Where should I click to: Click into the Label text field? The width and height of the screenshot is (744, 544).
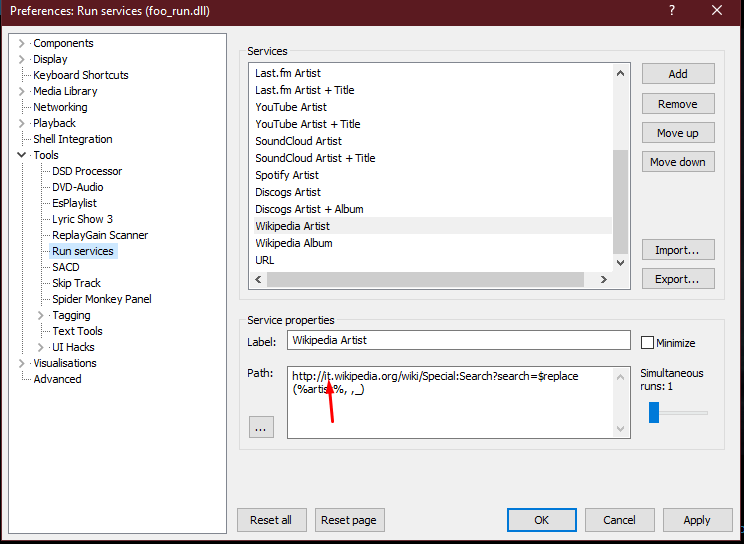tap(458, 340)
